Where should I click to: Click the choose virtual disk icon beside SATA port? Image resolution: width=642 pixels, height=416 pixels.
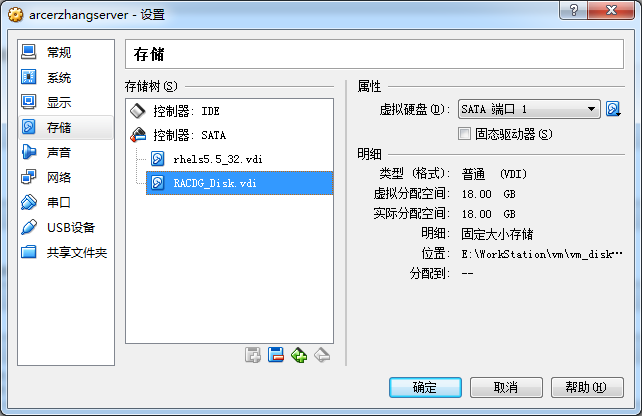[613, 109]
